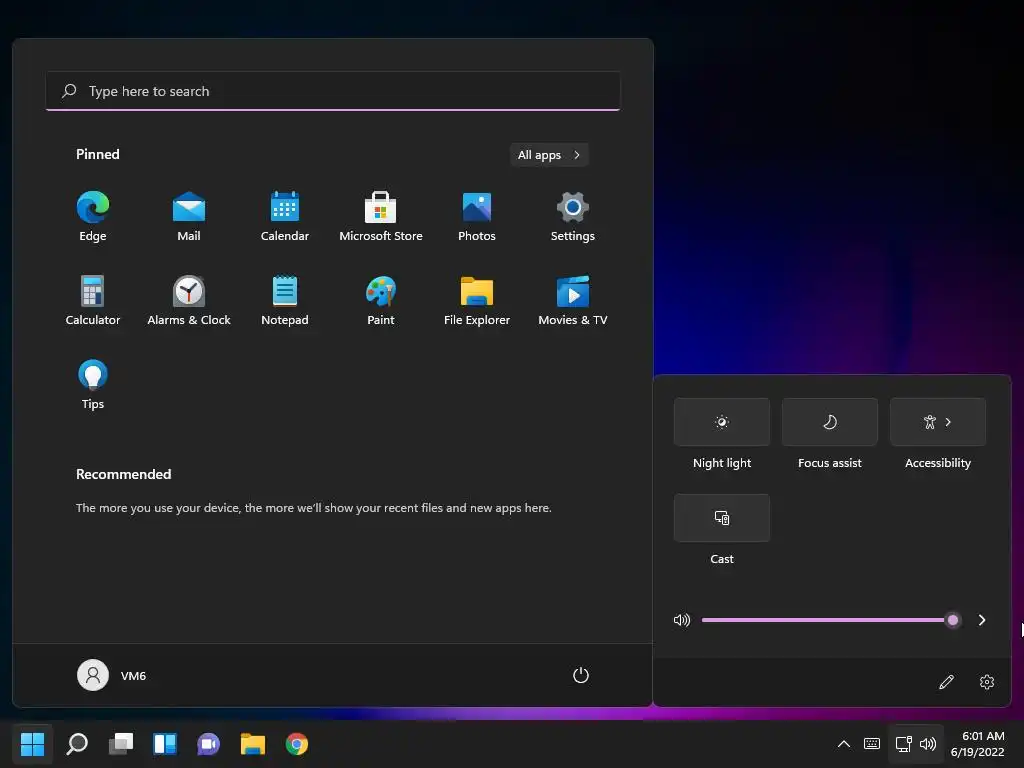Open File Explorer on the taskbar
The image size is (1024, 768).
click(253, 743)
